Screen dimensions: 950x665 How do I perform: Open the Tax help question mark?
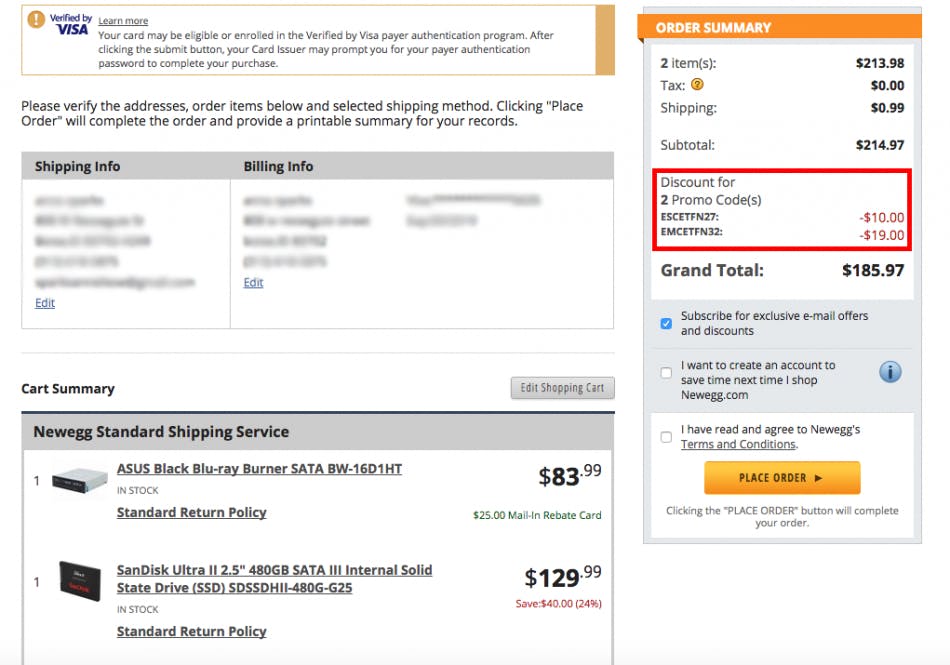[698, 85]
